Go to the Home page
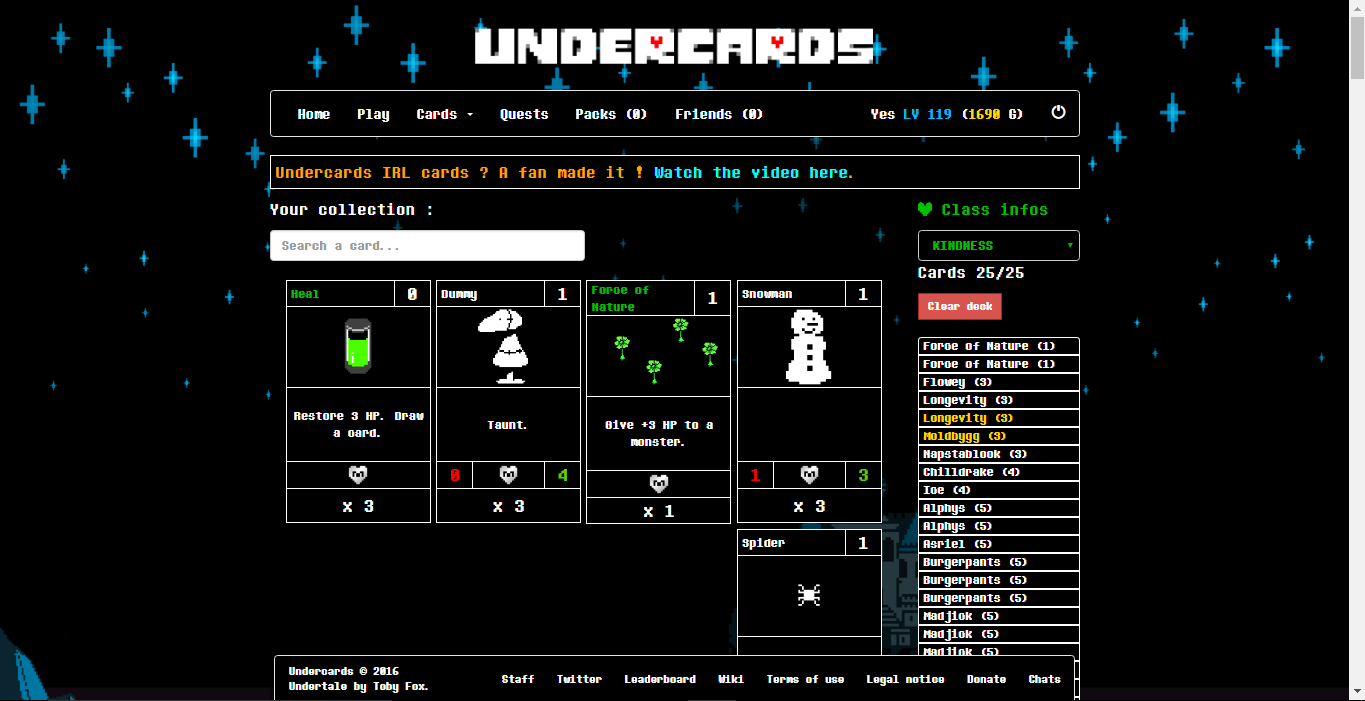The image size is (1365, 701). click(313, 114)
